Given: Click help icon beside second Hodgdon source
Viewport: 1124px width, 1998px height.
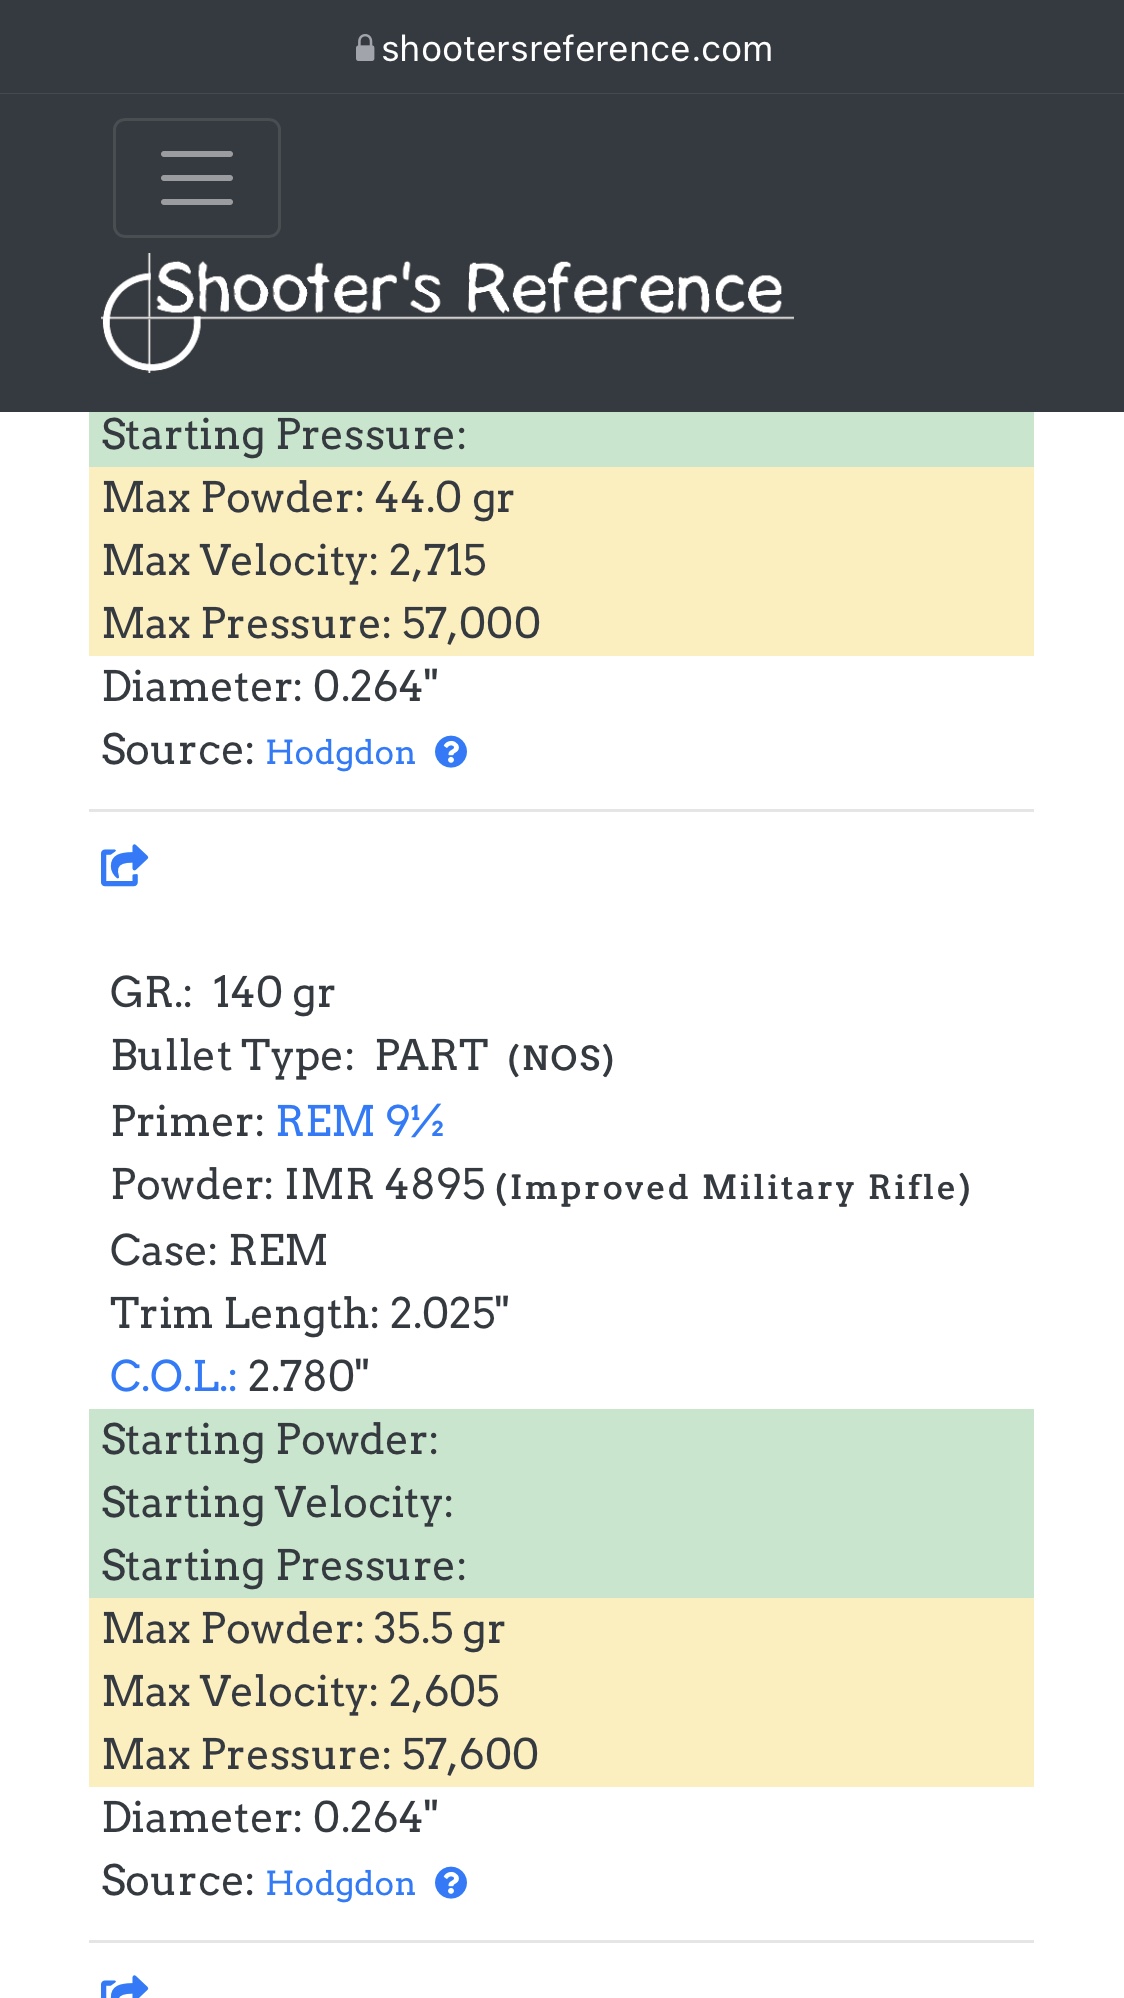Looking at the screenshot, I should (x=451, y=1883).
